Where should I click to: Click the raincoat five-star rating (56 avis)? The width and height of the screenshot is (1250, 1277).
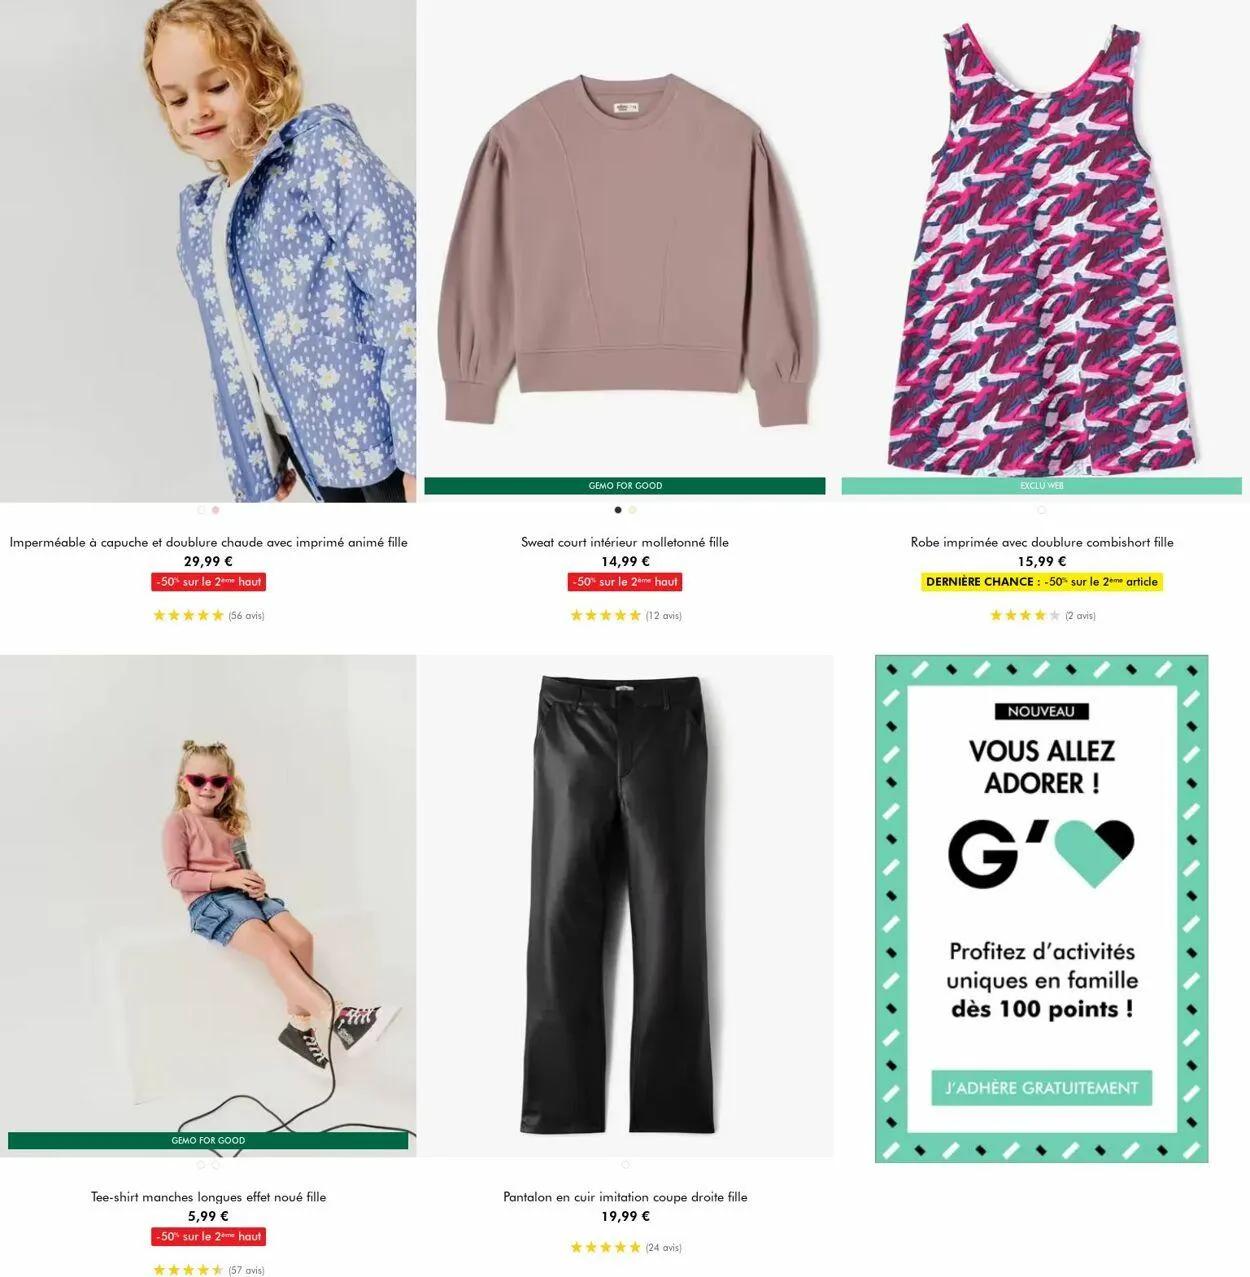tap(208, 616)
